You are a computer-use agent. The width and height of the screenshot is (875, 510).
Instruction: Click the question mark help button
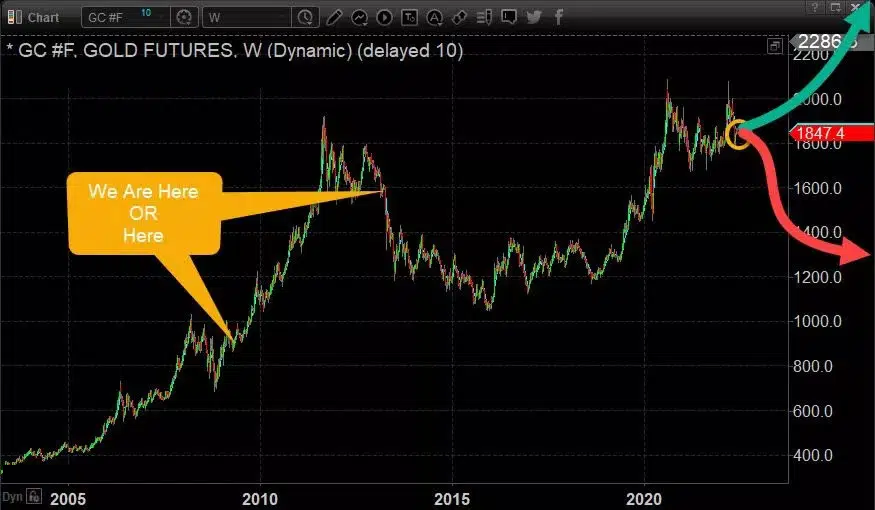click(815, 7)
